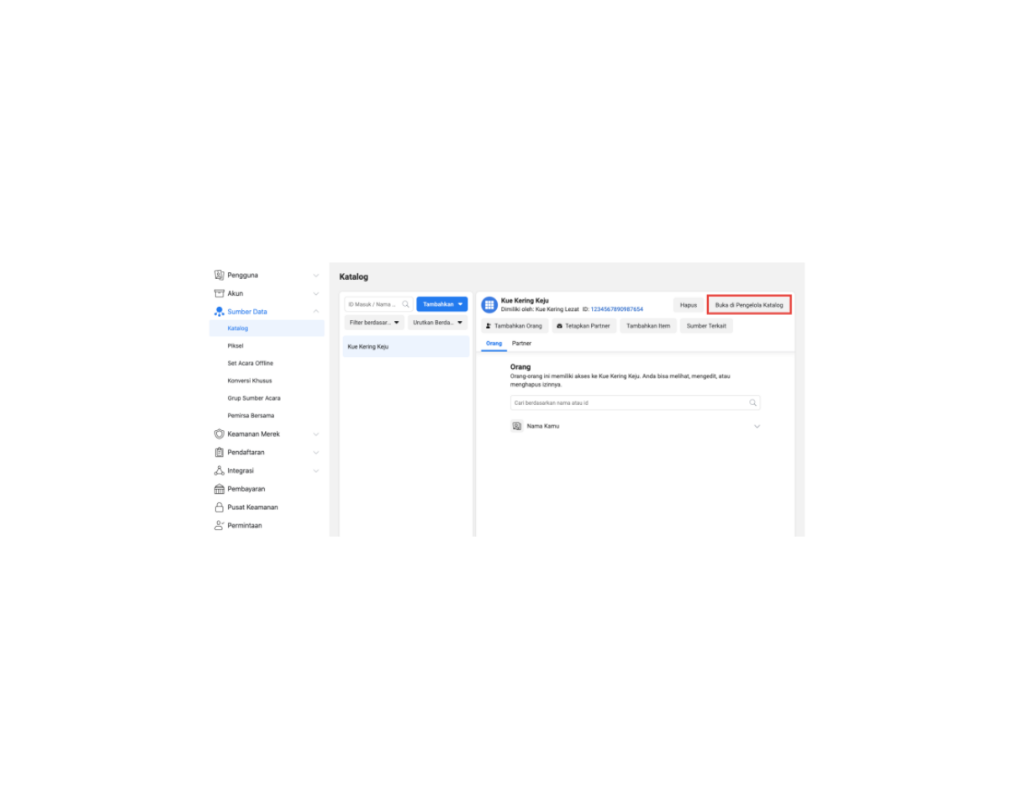Switch to the Partner tab

522,343
